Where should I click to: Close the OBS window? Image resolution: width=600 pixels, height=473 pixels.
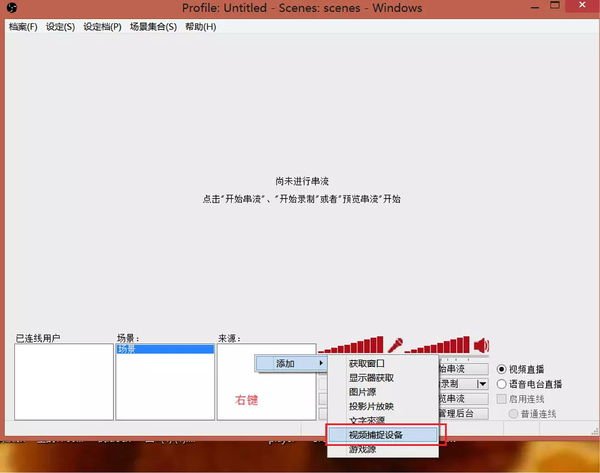click(x=582, y=5)
